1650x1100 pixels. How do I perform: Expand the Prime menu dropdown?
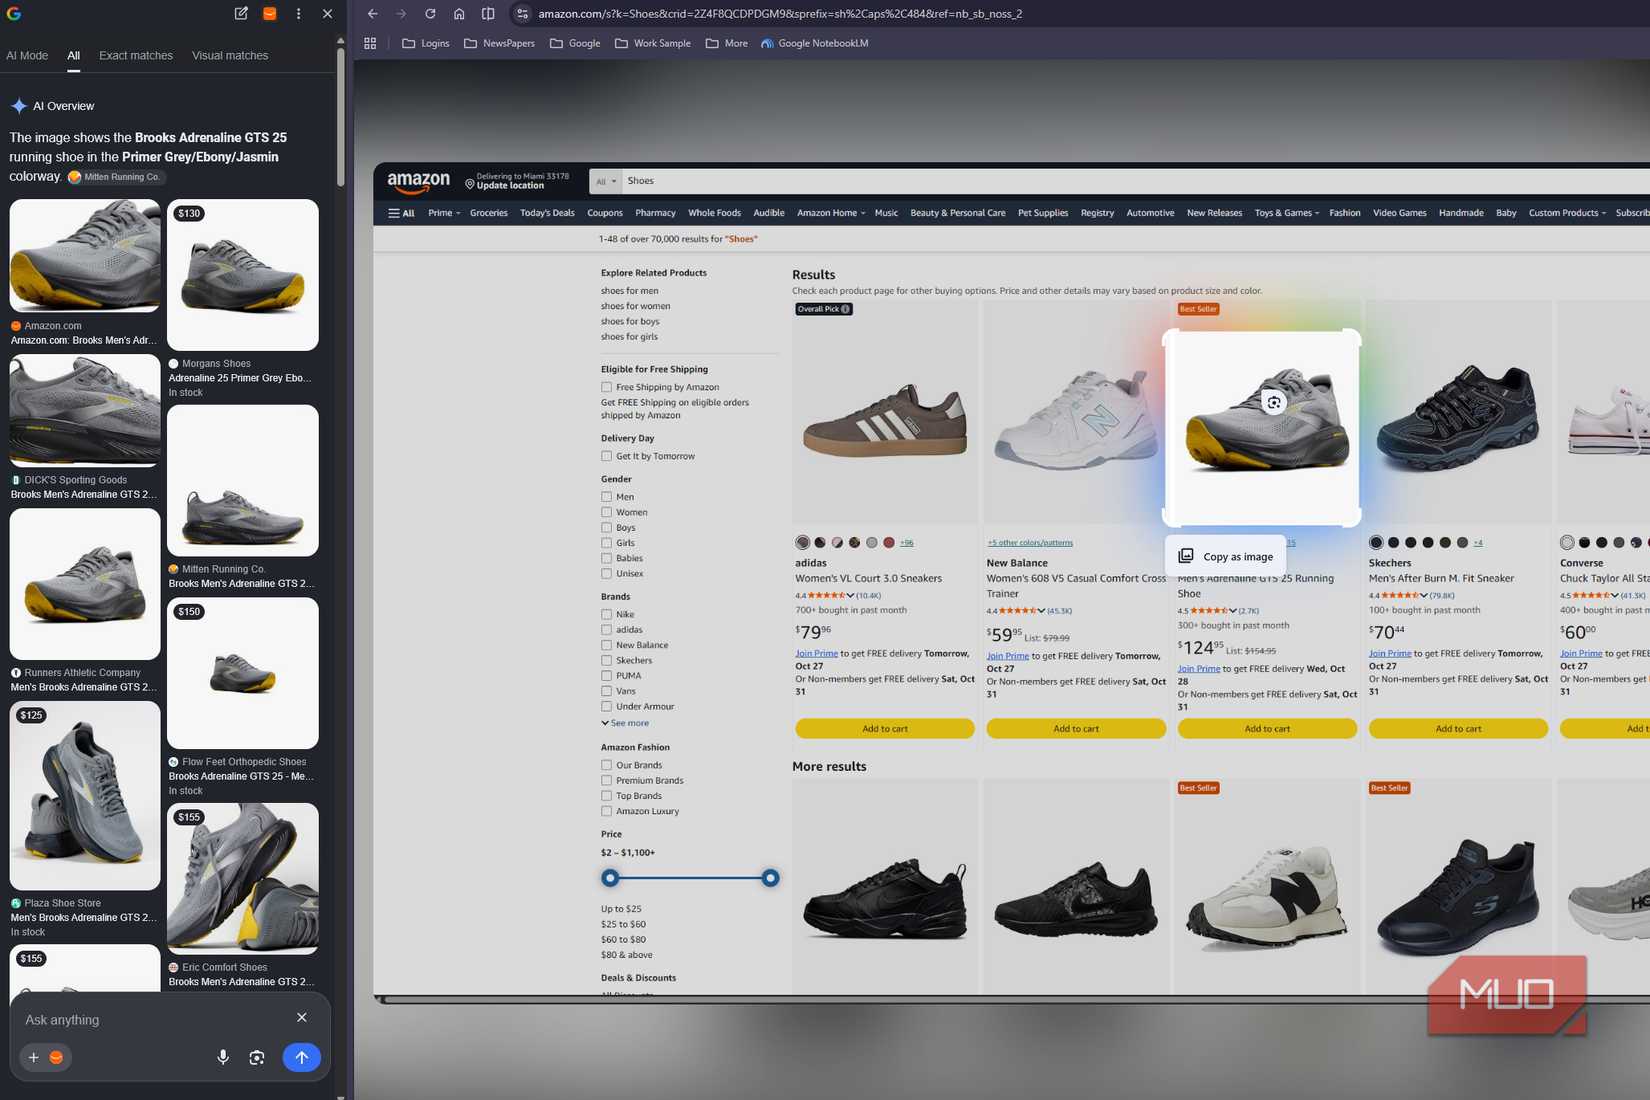pyautogui.click(x=444, y=213)
